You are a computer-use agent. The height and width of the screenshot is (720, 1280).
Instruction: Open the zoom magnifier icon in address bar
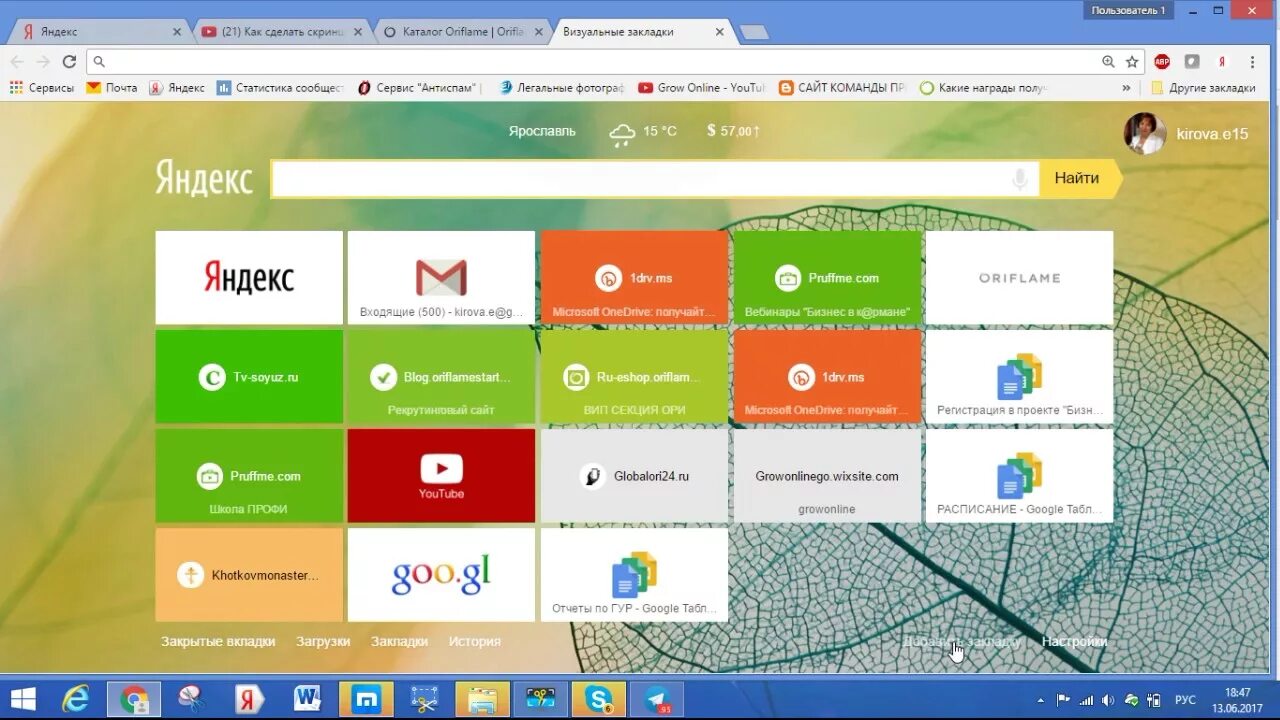click(1108, 61)
